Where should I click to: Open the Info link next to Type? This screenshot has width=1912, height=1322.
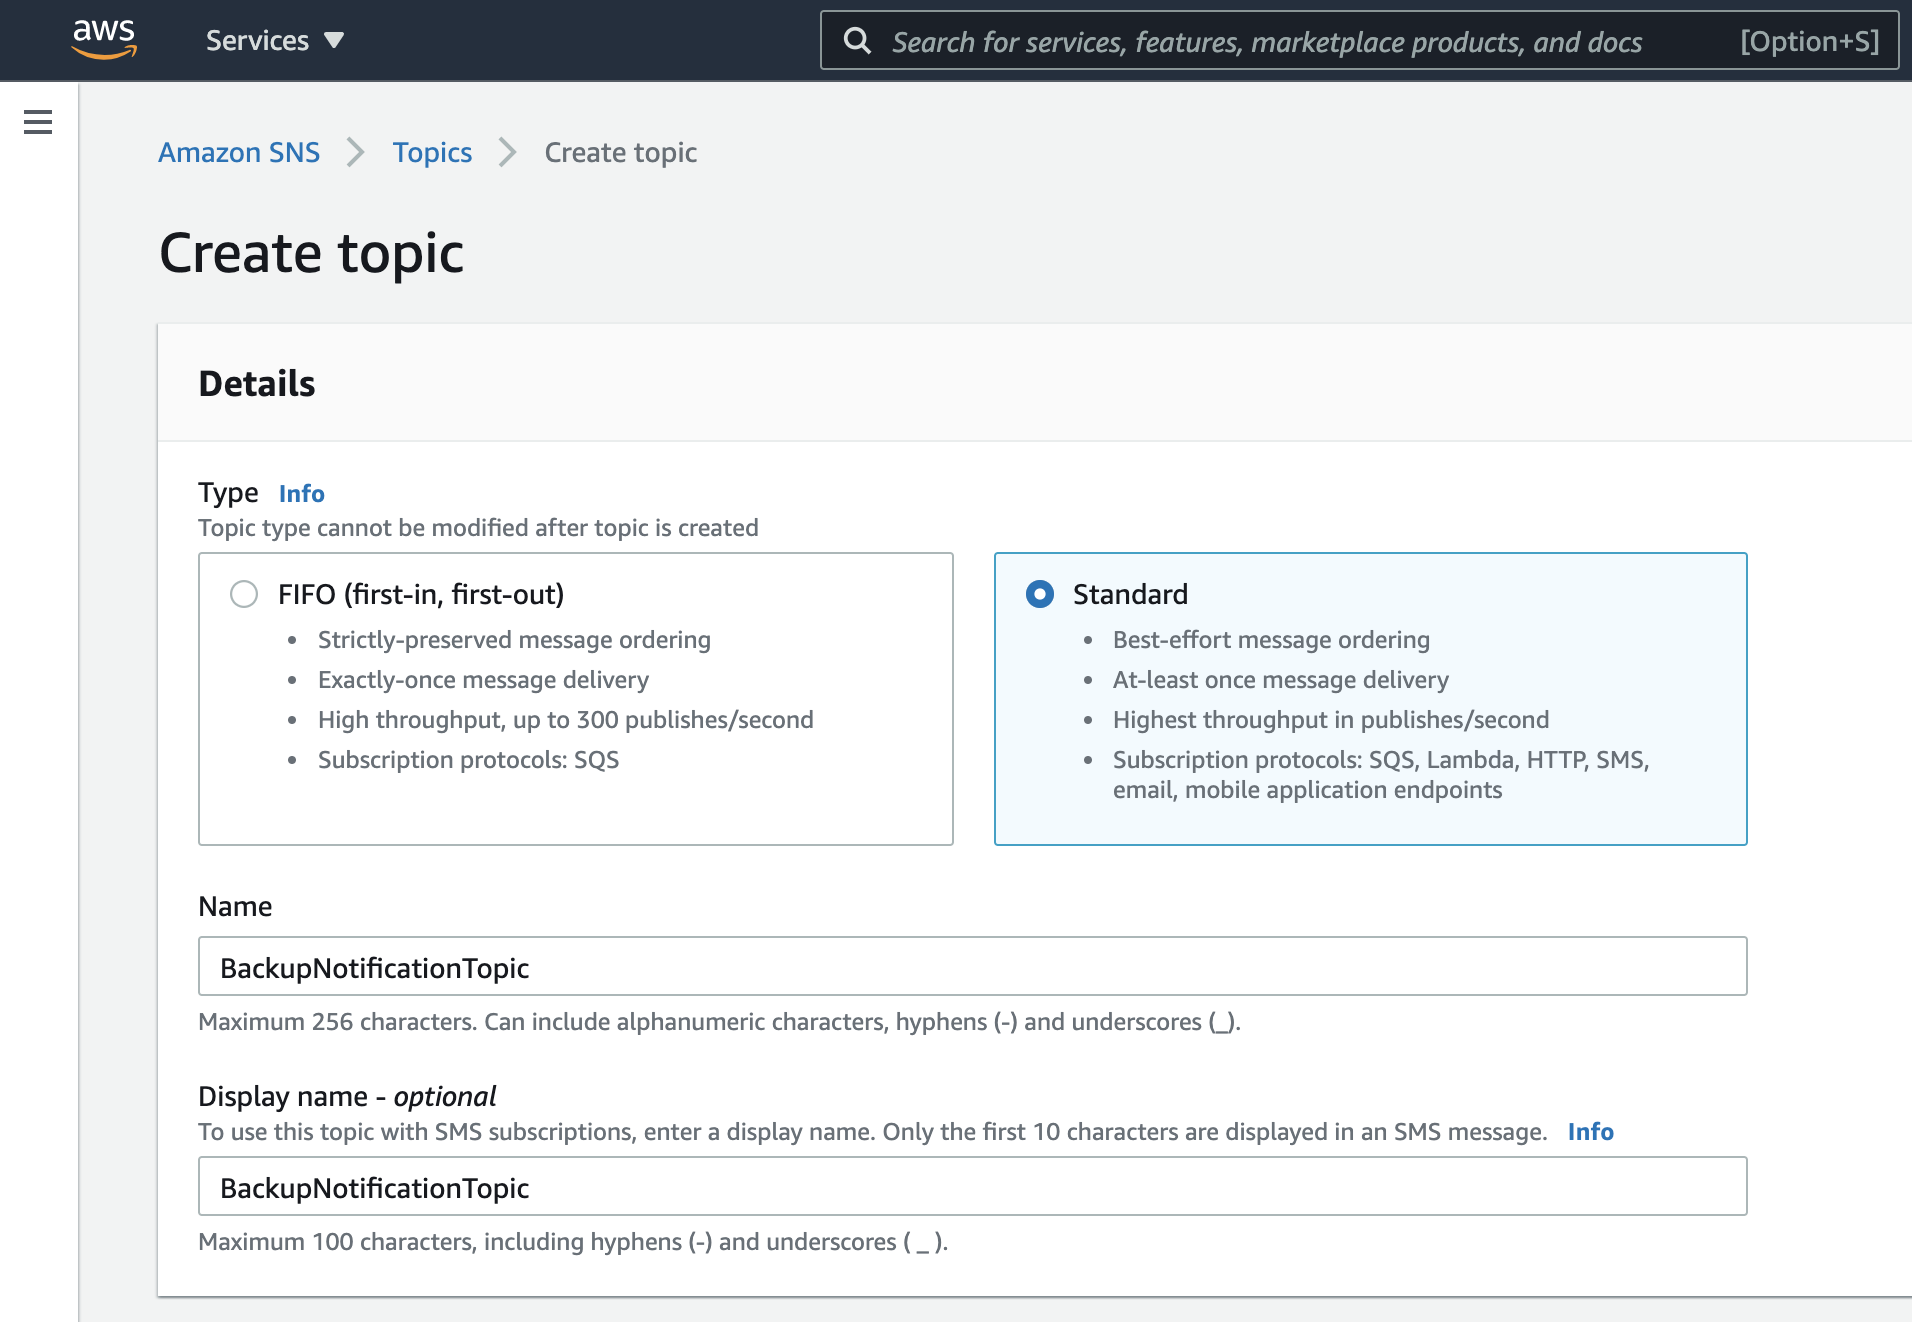301,493
